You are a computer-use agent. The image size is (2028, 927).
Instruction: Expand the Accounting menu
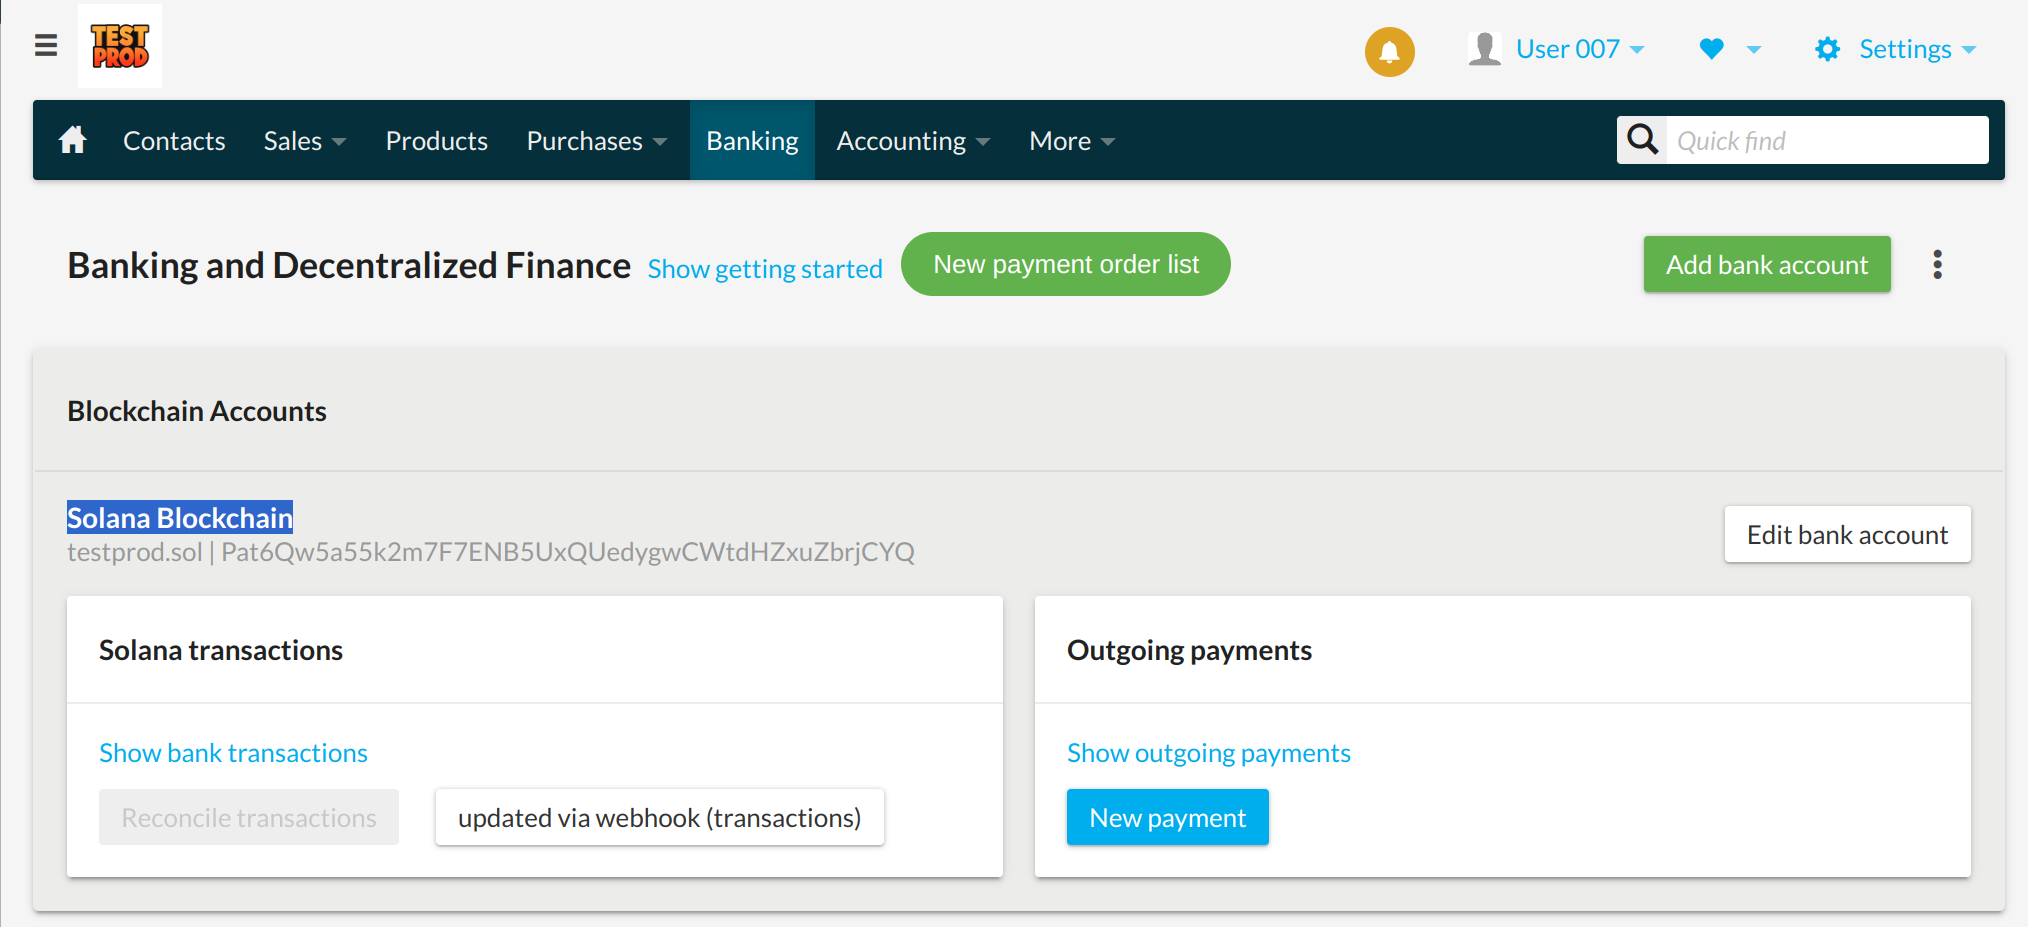click(x=913, y=141)
